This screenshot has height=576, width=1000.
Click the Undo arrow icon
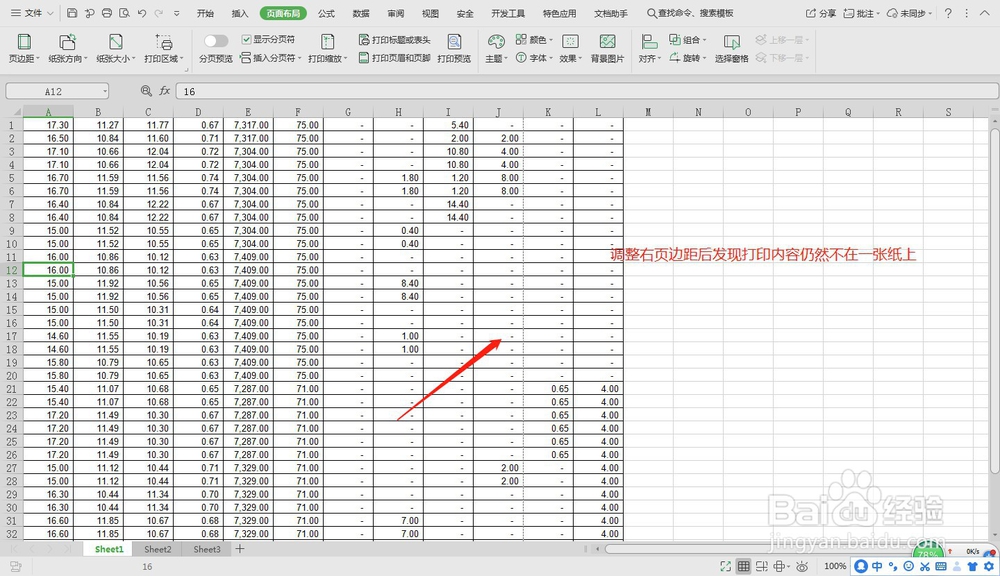tap(142, 13)
